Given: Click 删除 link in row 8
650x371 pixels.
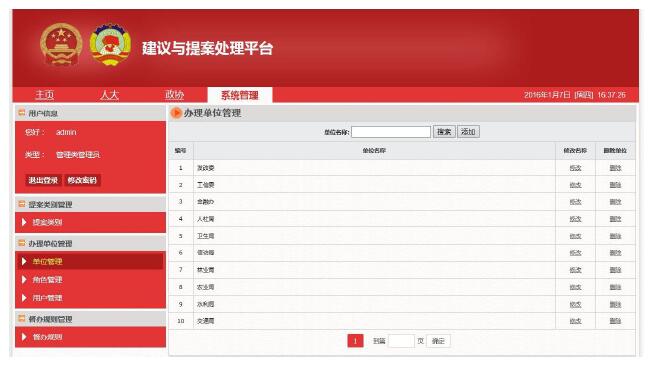Looking at the screenshot, I should (615, 287).
